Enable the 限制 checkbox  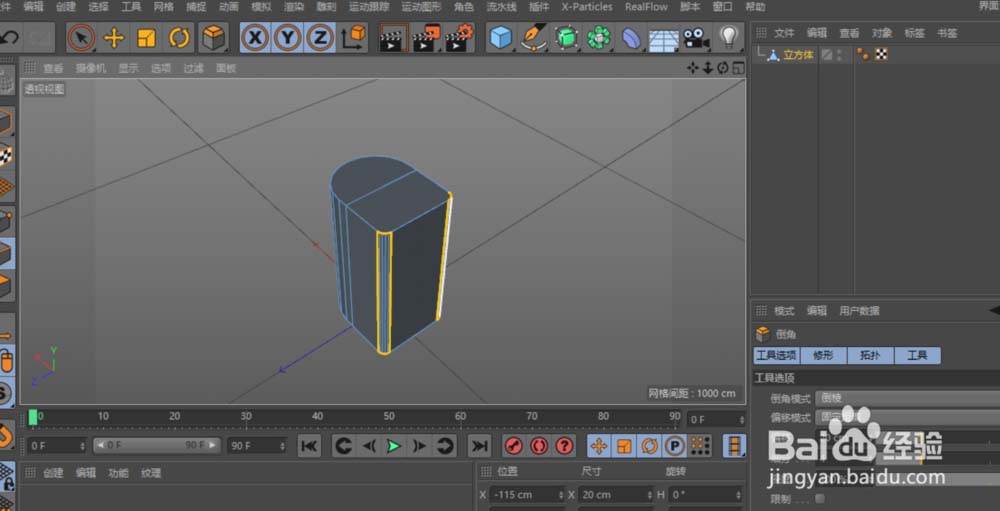tap(820, 498)
